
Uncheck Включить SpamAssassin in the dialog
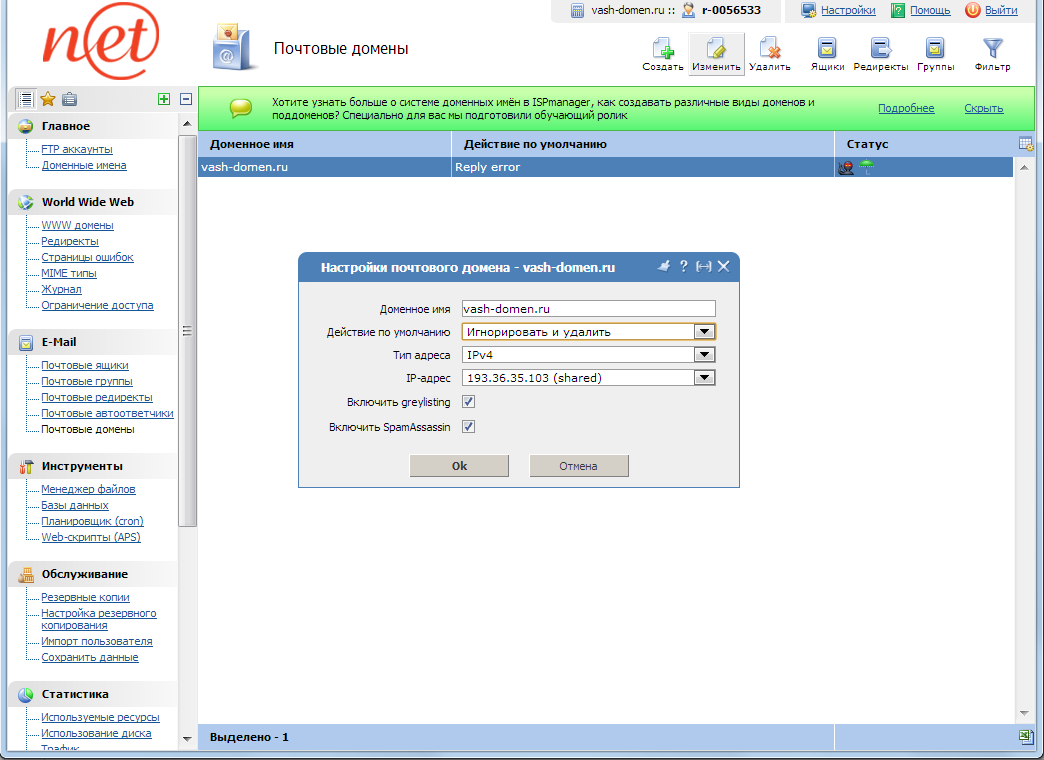pyautogui.click(x=469, y=426)
